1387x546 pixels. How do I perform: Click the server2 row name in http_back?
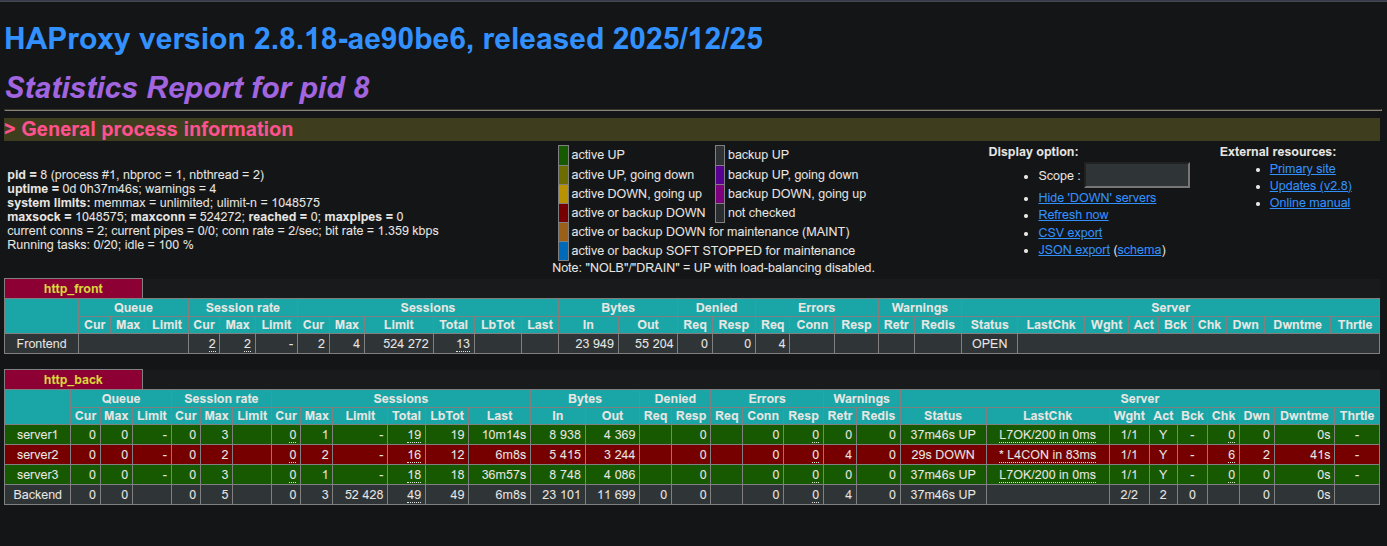pos(37,455)
